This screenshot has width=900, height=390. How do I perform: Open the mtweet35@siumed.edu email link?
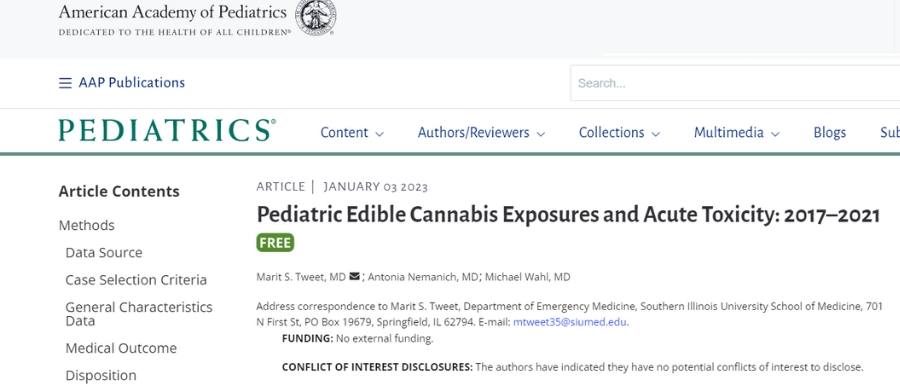tap(569, 322)
